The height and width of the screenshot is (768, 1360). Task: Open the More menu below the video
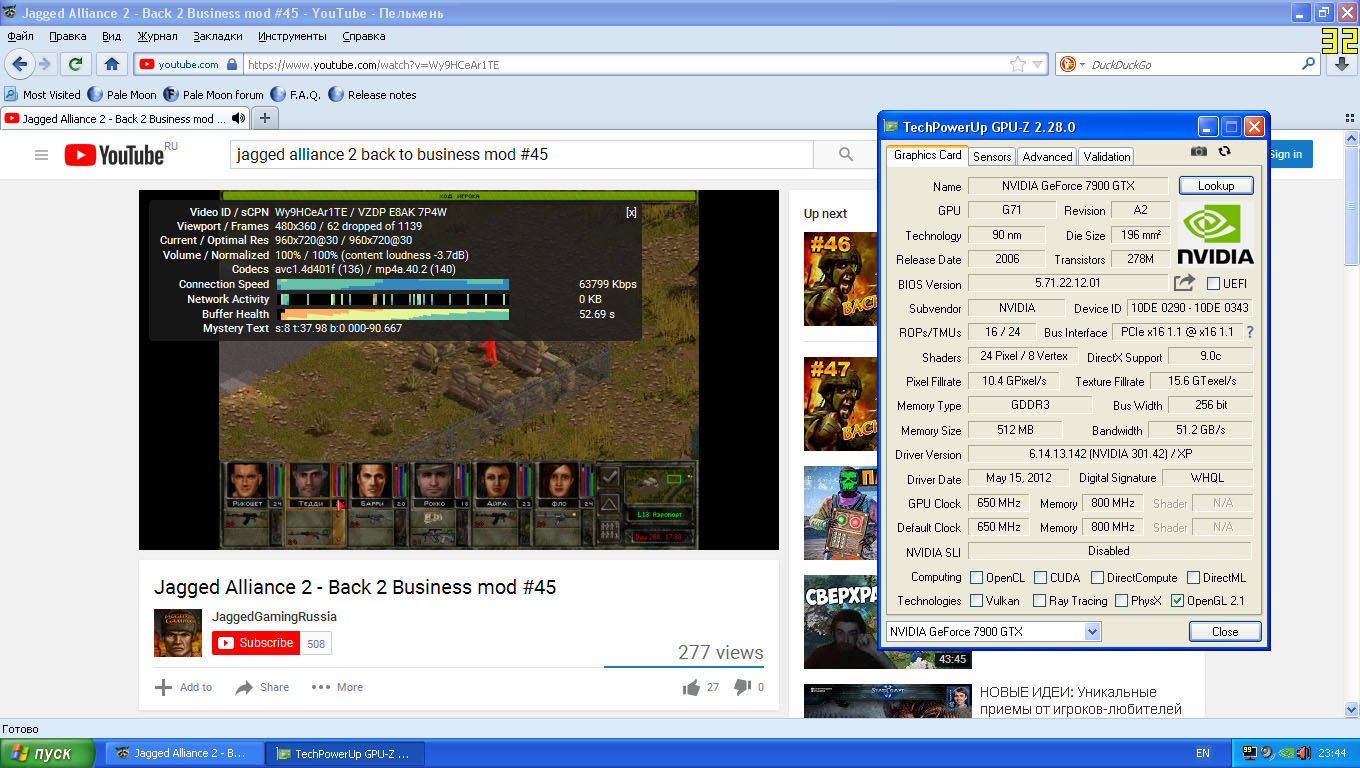337,687
